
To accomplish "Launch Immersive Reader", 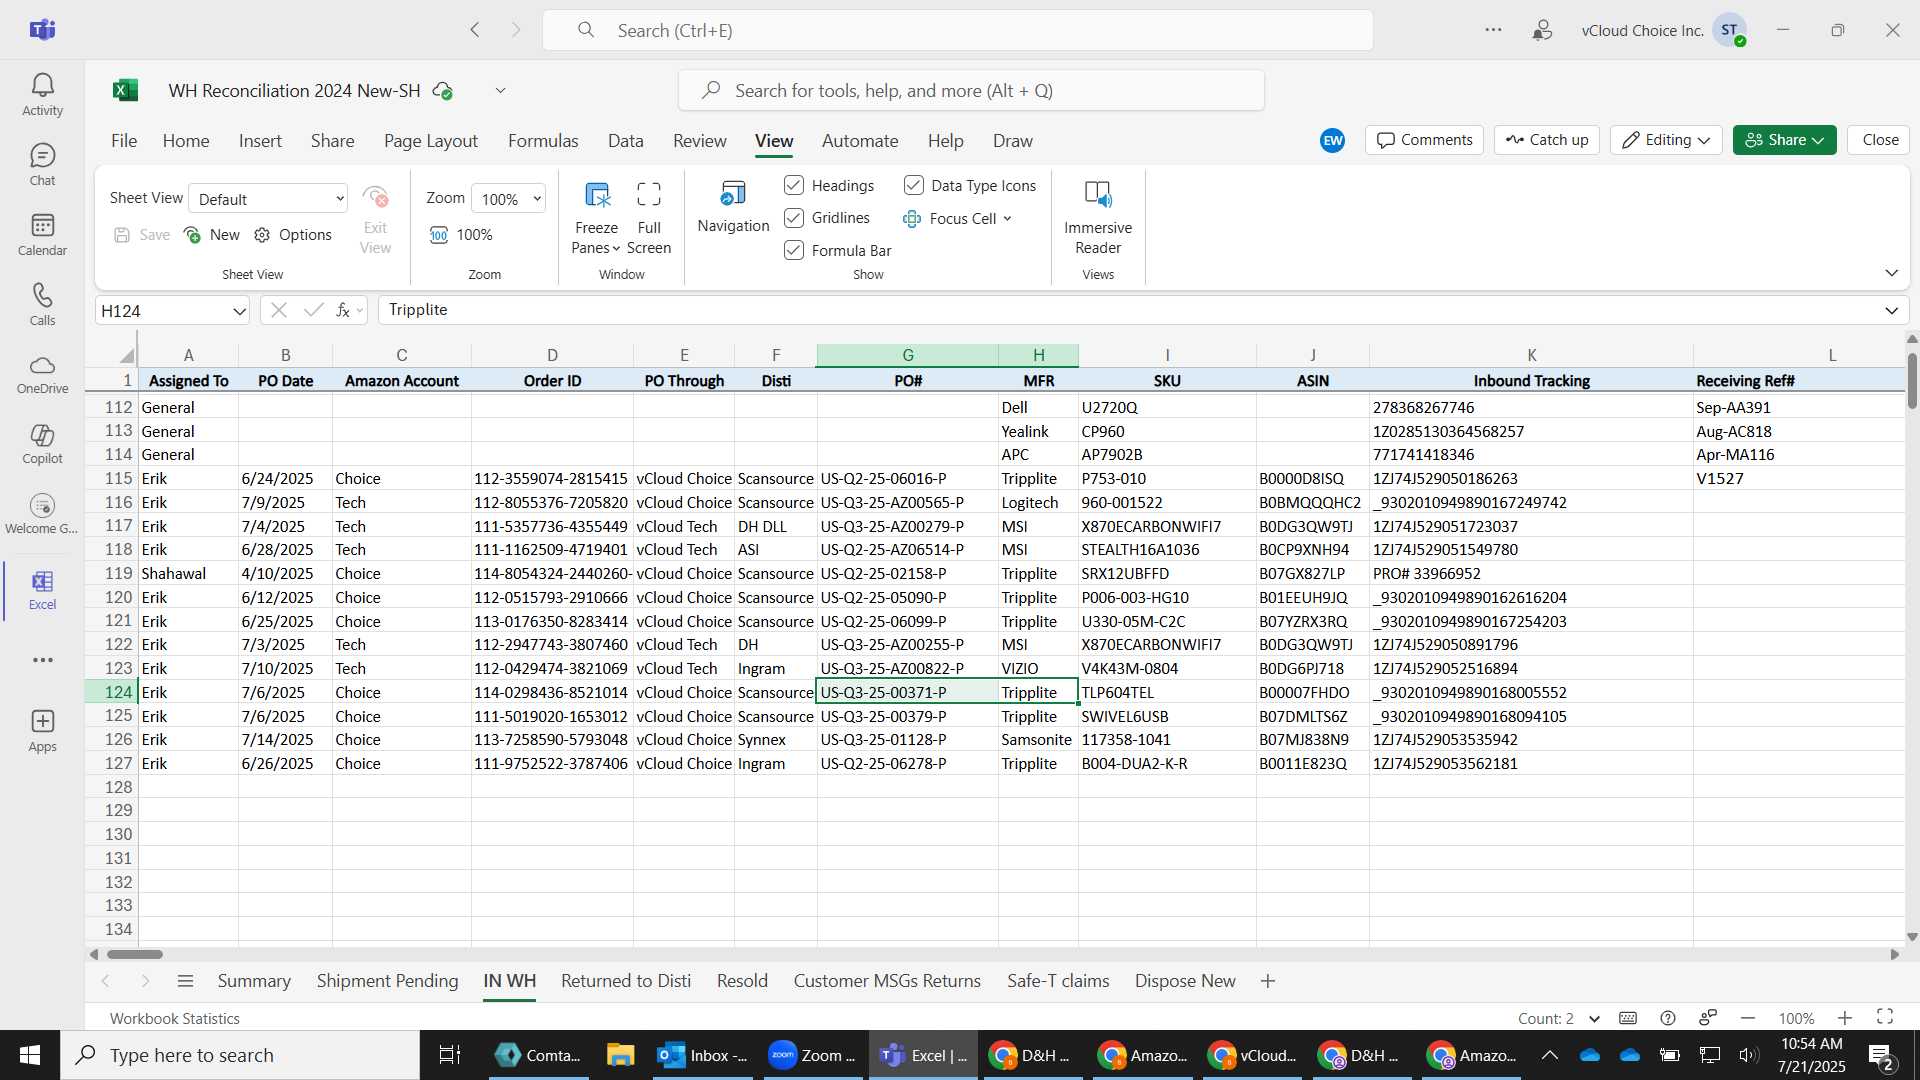I will pos(1098,217).
